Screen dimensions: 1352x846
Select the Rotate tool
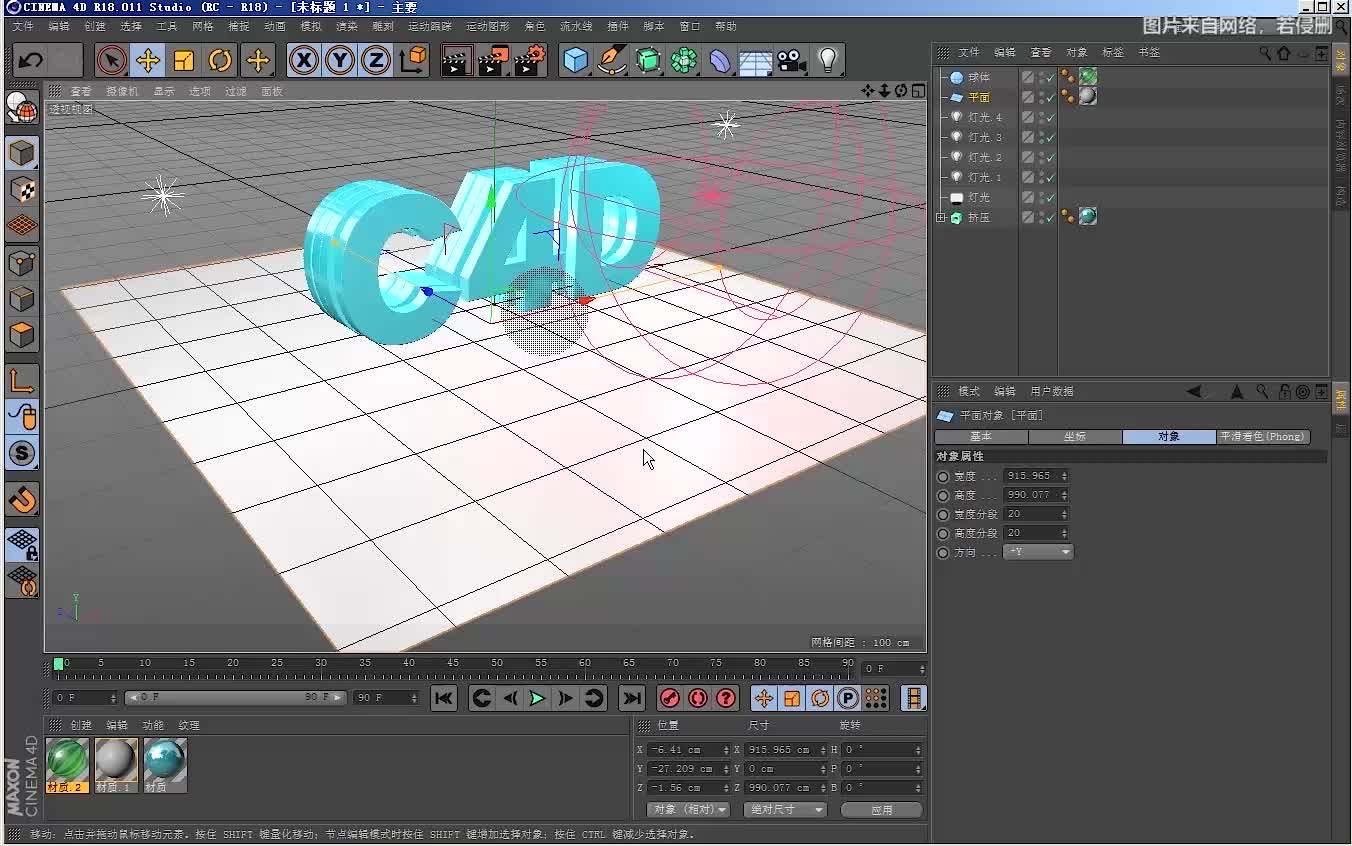(x=220, y=61)
